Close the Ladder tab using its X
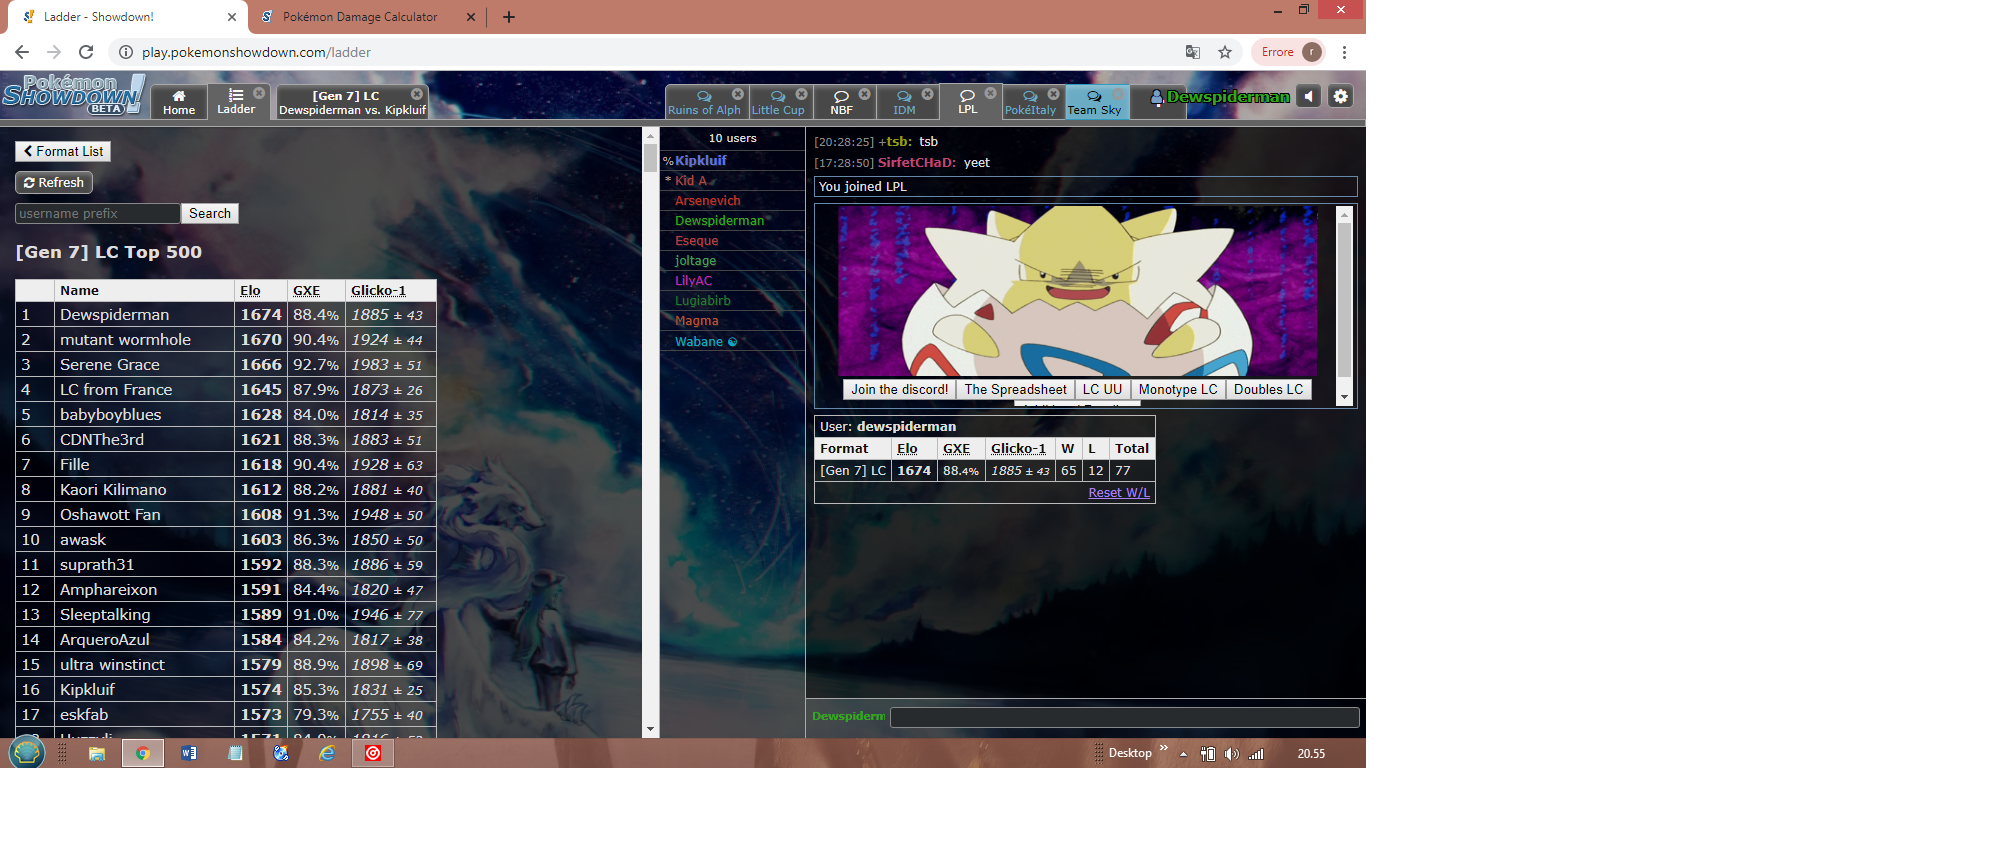The height and width of the screenshot is (864, 2008). point(259,93)
